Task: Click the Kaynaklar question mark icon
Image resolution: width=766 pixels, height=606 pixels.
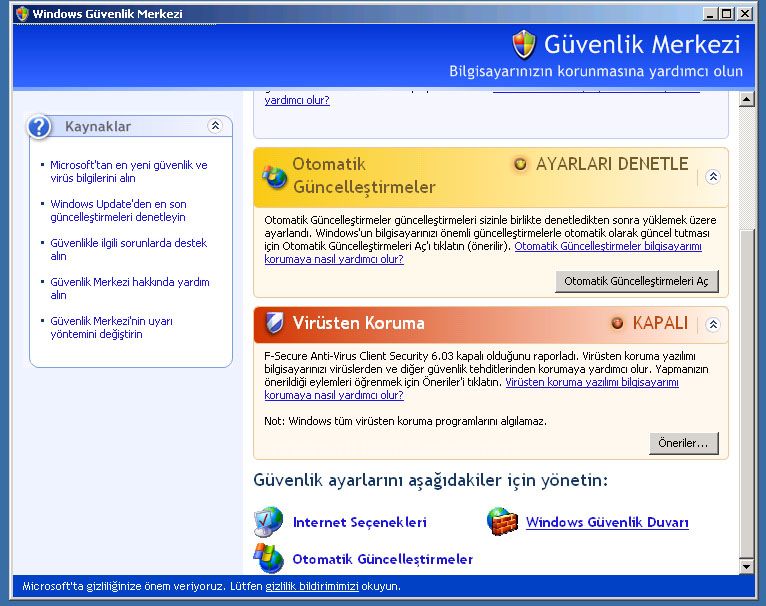Action: click(x=39, y=127)
